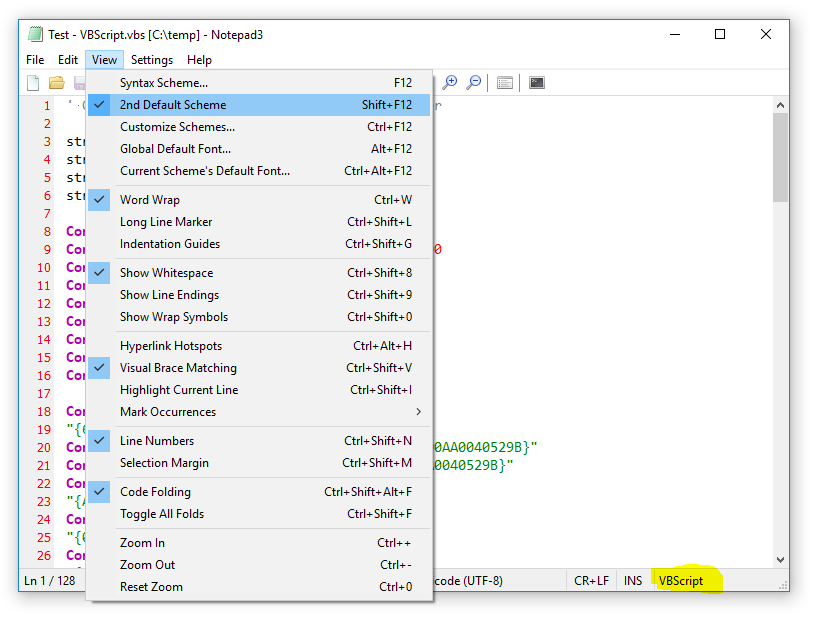Click the magnifier minus toolbar icon
Image resolution: width=815 pixels, height=618 pixels.
tap(474, 83)
